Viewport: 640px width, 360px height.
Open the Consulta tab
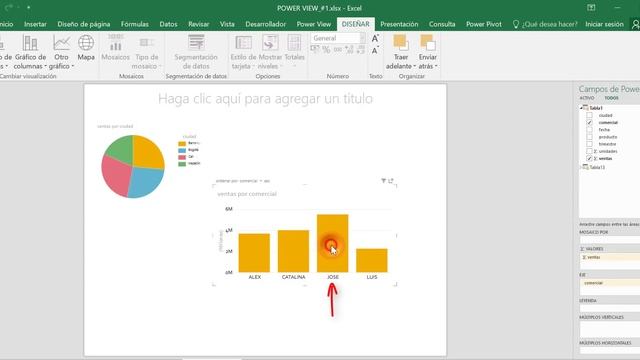point(442,24)
